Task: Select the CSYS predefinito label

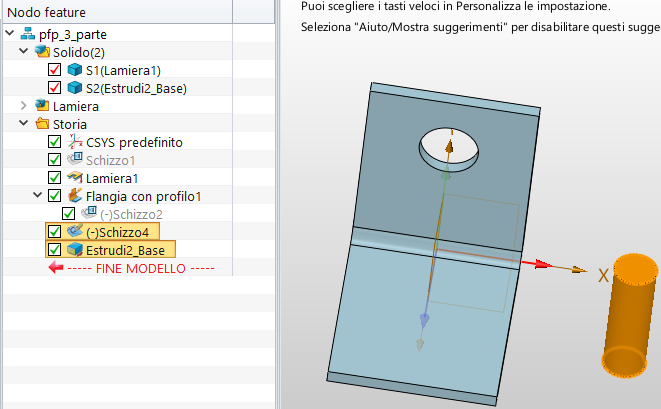Action: click(x=134, y=143)
